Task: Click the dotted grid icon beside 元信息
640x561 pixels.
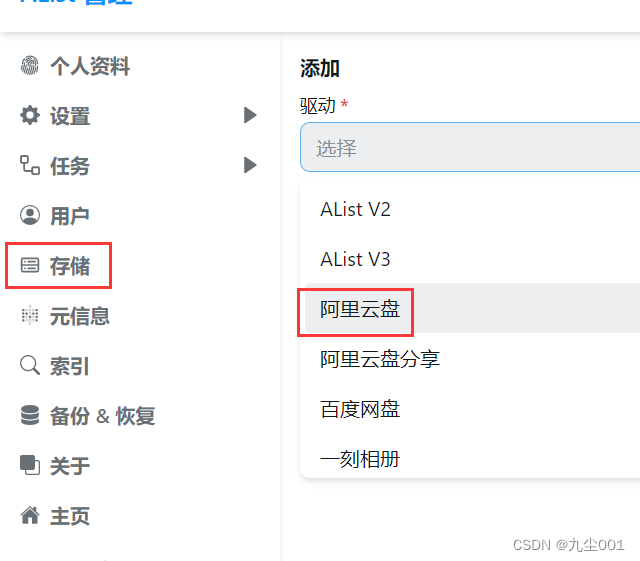Action: click(30, 315)
